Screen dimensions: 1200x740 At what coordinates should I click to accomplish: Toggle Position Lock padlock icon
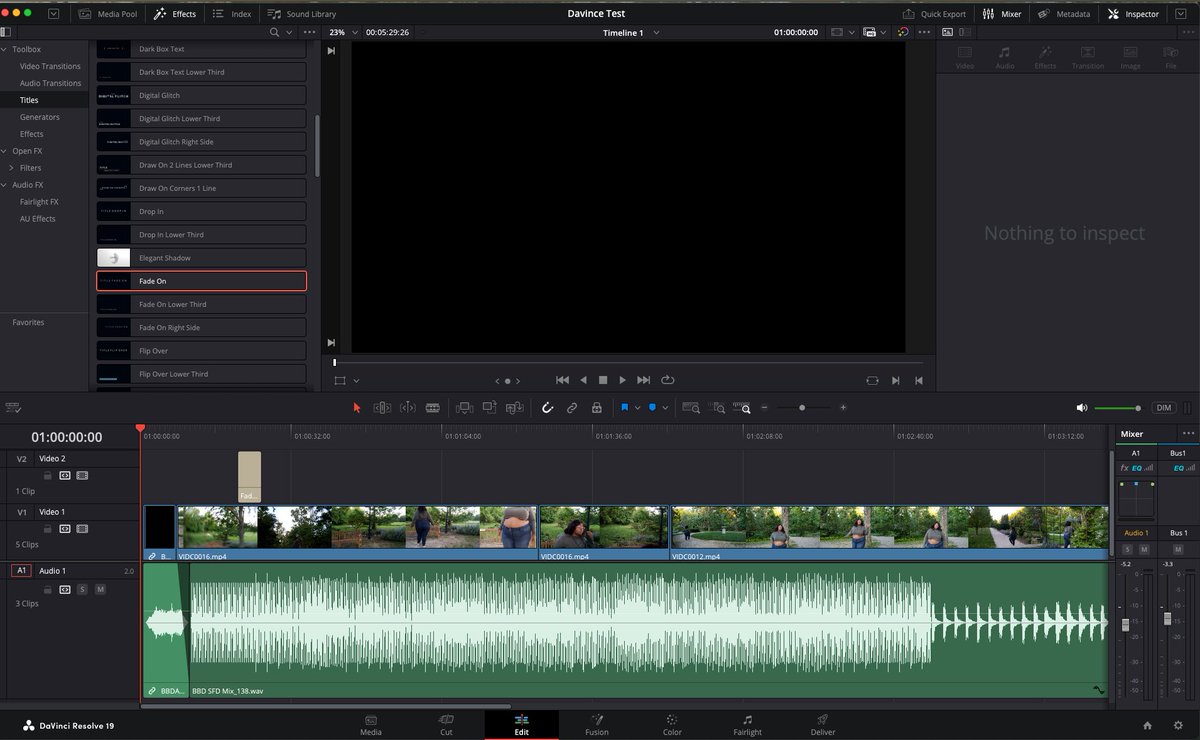[x=596, y=408]
